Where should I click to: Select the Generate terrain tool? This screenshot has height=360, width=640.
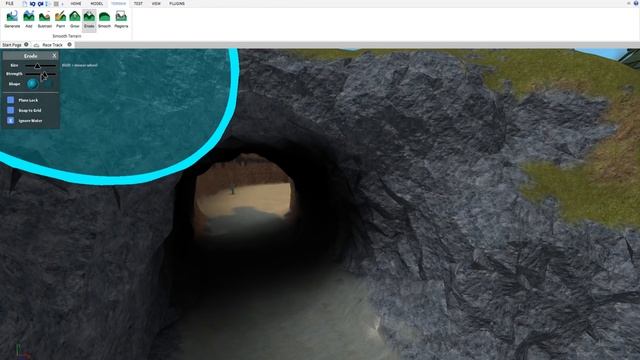12,20
